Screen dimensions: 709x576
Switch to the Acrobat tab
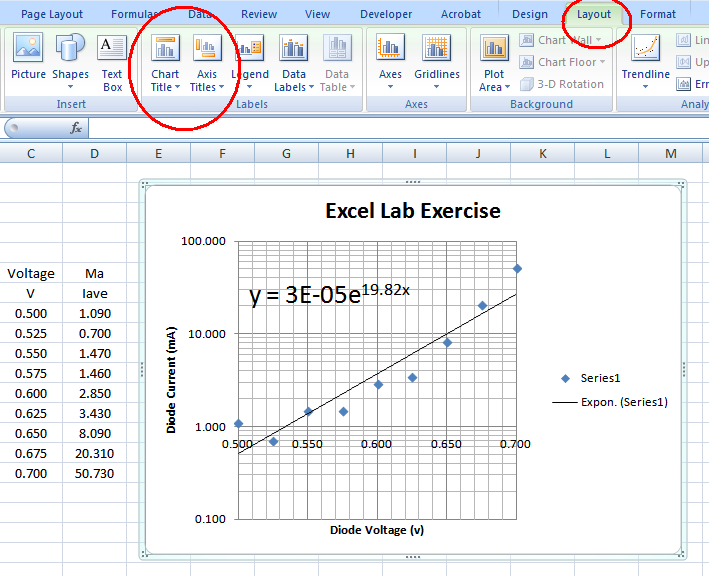tap(461, 14)
